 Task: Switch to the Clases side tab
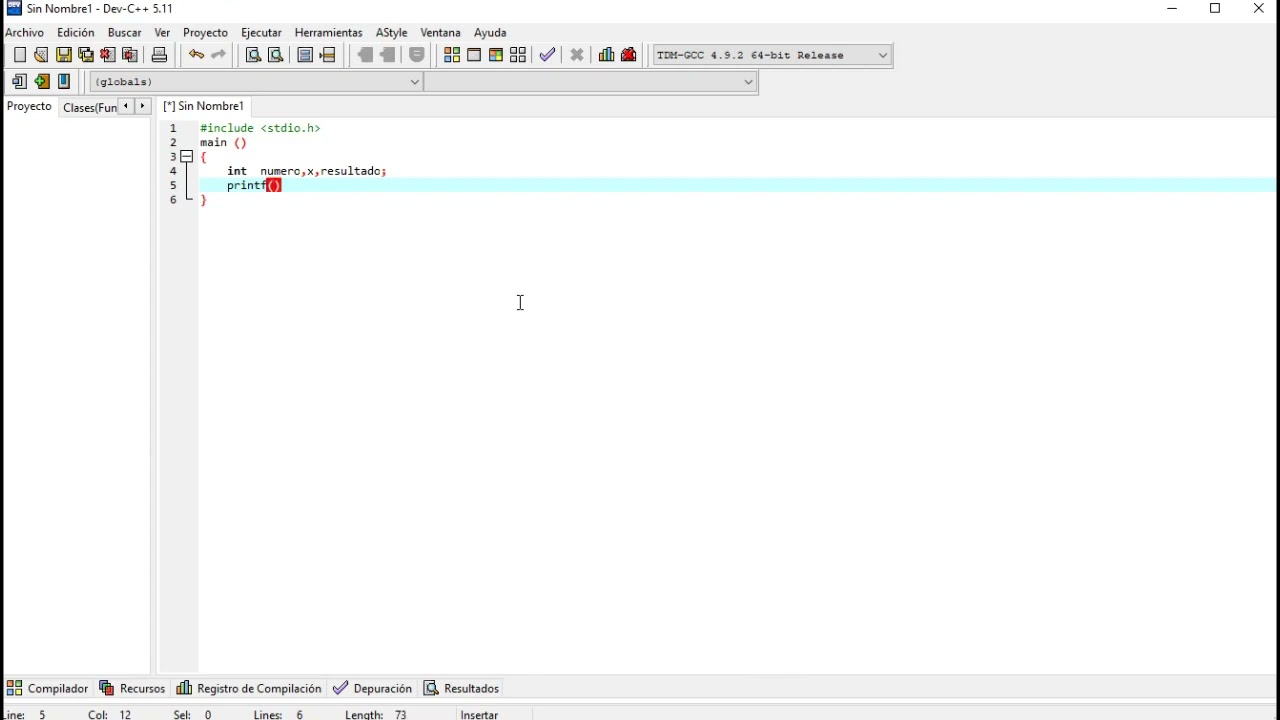pyautogui.click(x=89, y=107)
